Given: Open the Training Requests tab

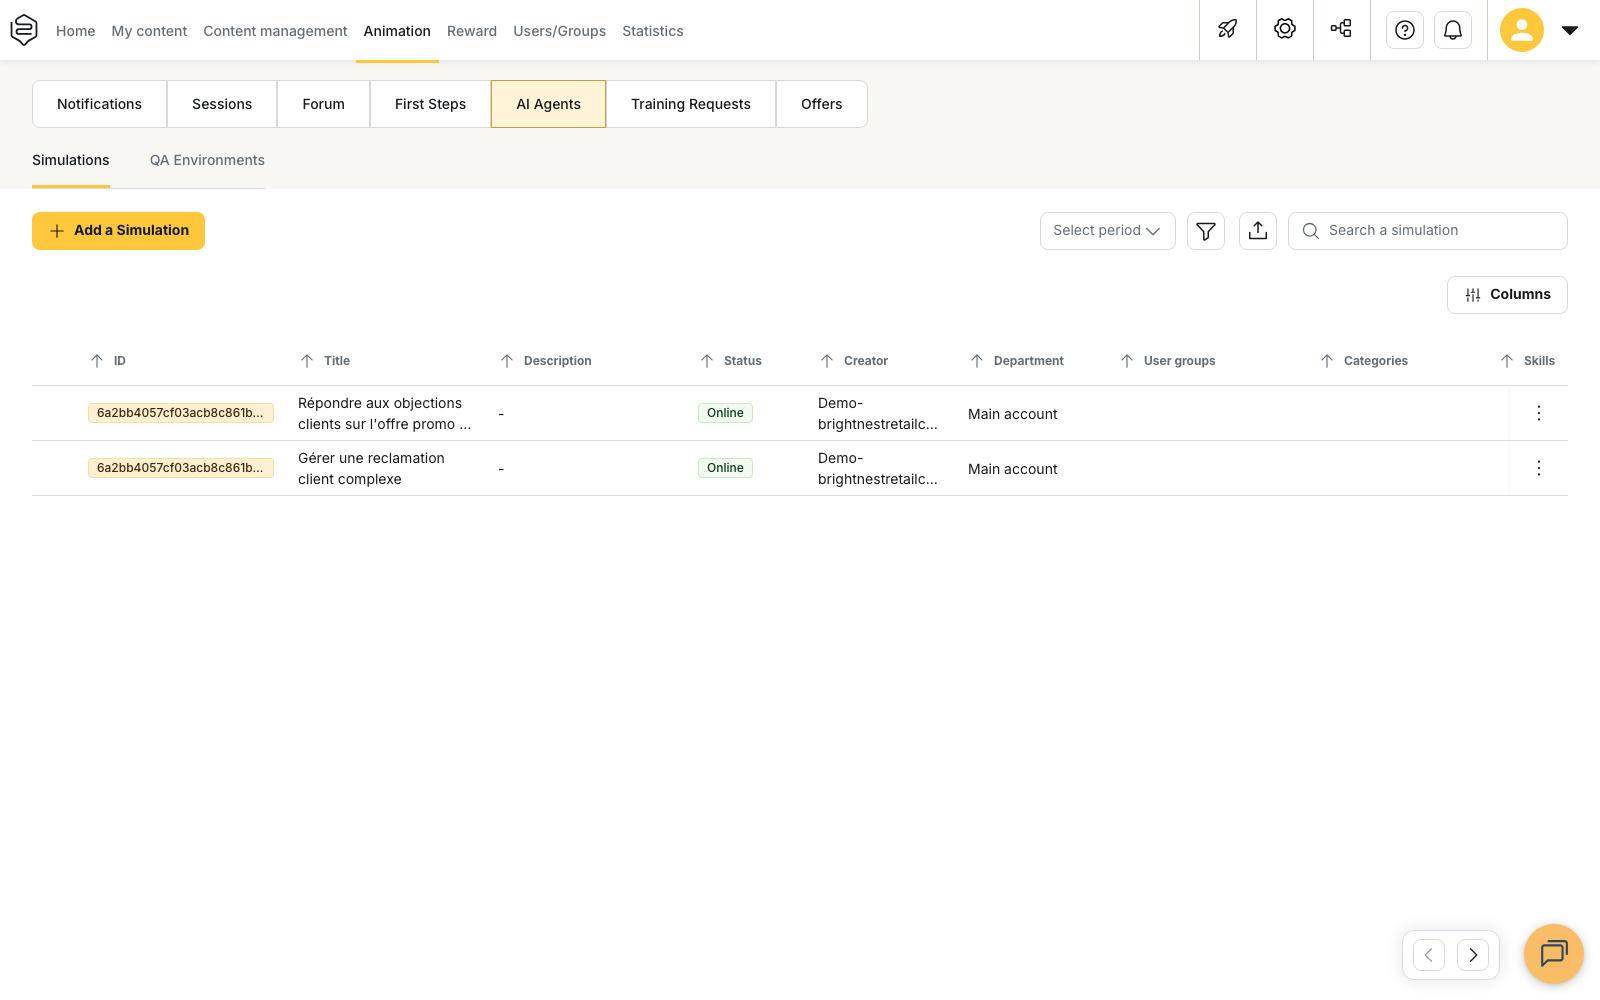Looking at the screenshot, I should [691, 104].
